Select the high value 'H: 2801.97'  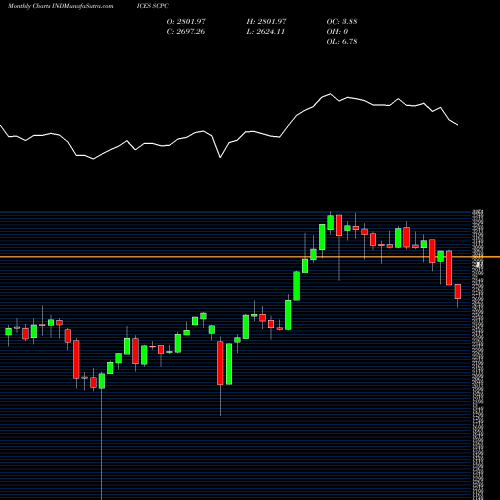coord(266,22)
